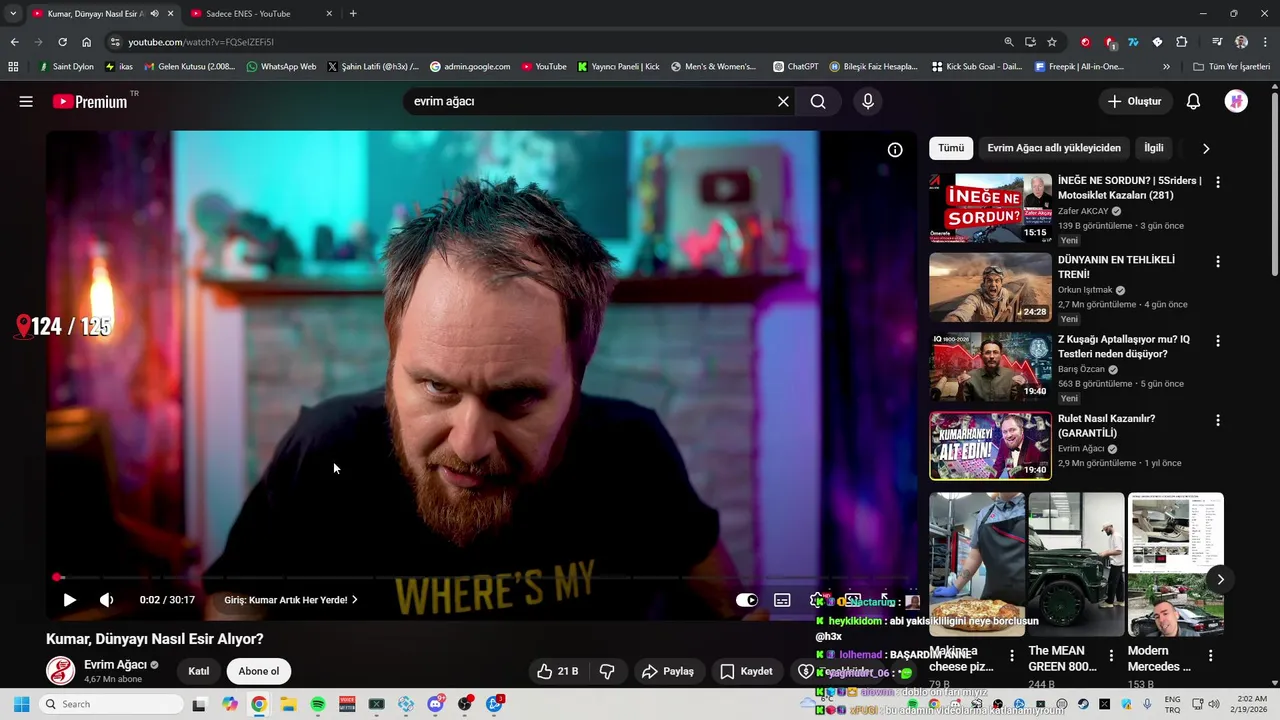Image resolution: width=1280 pixels, height=720 pixels.
Task: Open options for 'İNEĞE NE SORDUN?' video
Action: click(x=1218, y=182)
